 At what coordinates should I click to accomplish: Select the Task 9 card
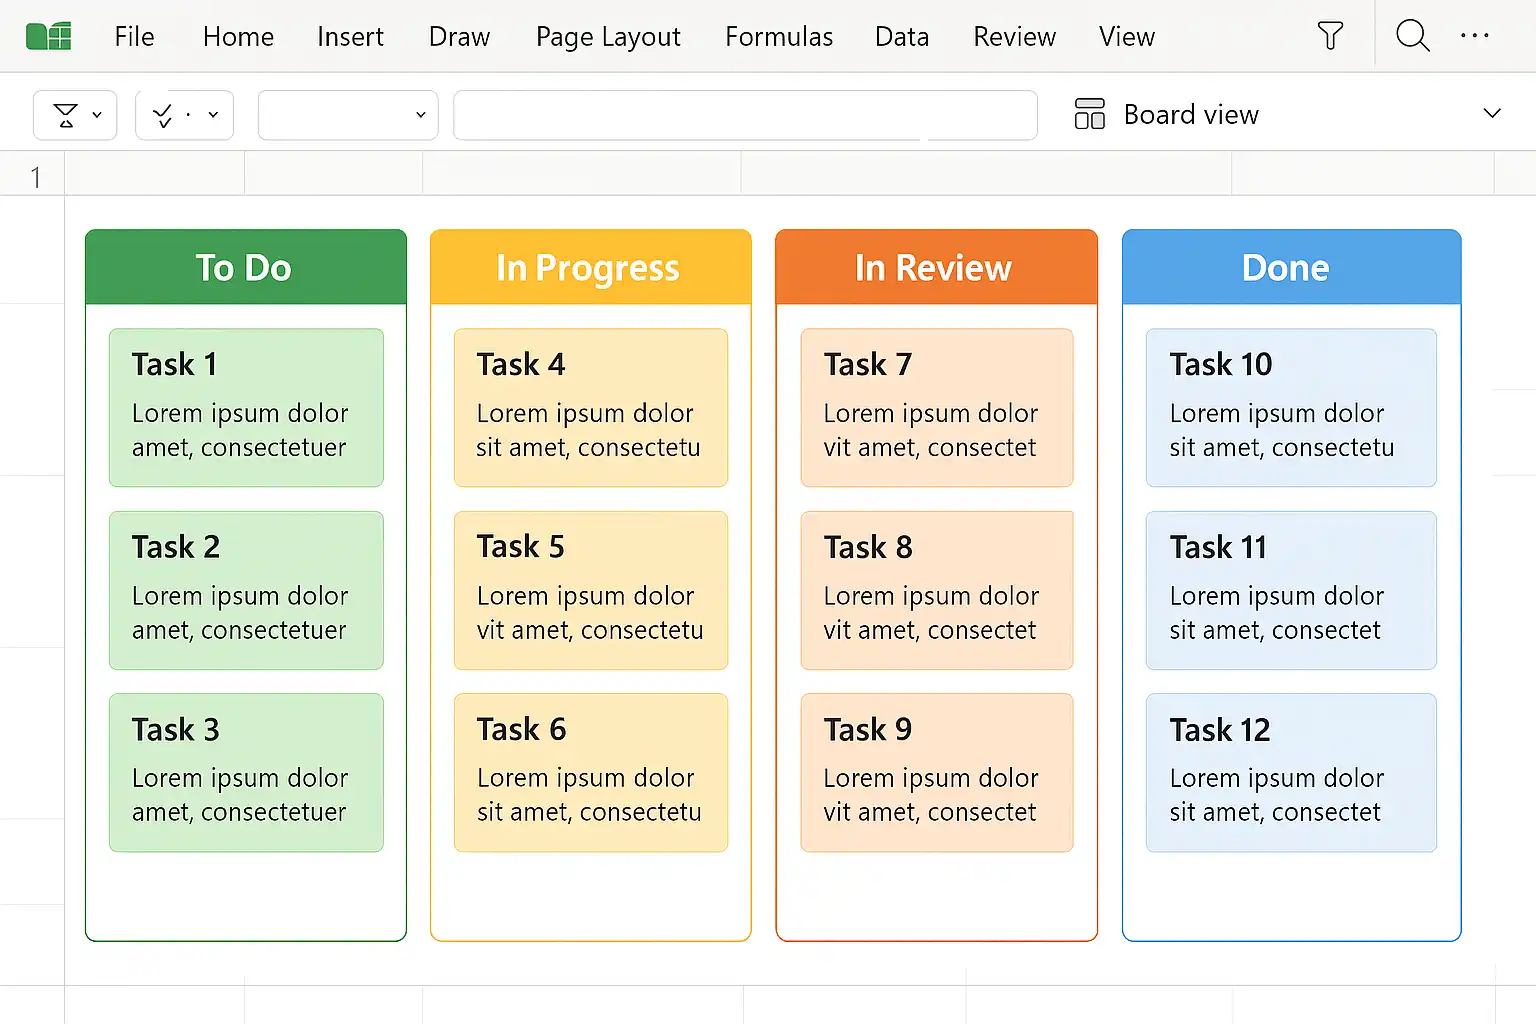click(x=936, y=772)
